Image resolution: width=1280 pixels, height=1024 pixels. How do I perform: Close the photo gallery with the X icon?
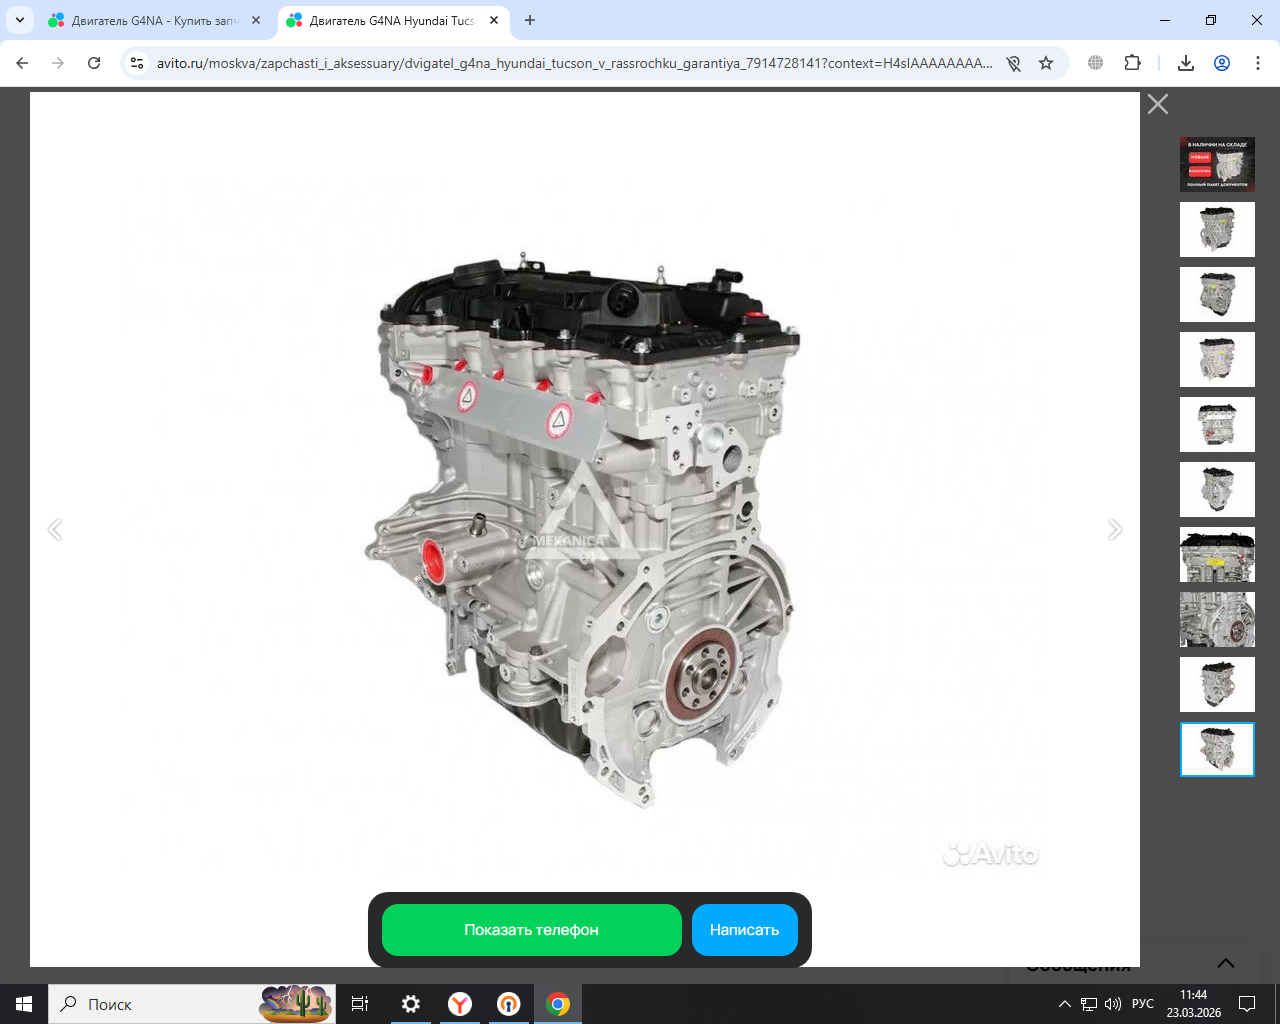tap(1158, 104)
